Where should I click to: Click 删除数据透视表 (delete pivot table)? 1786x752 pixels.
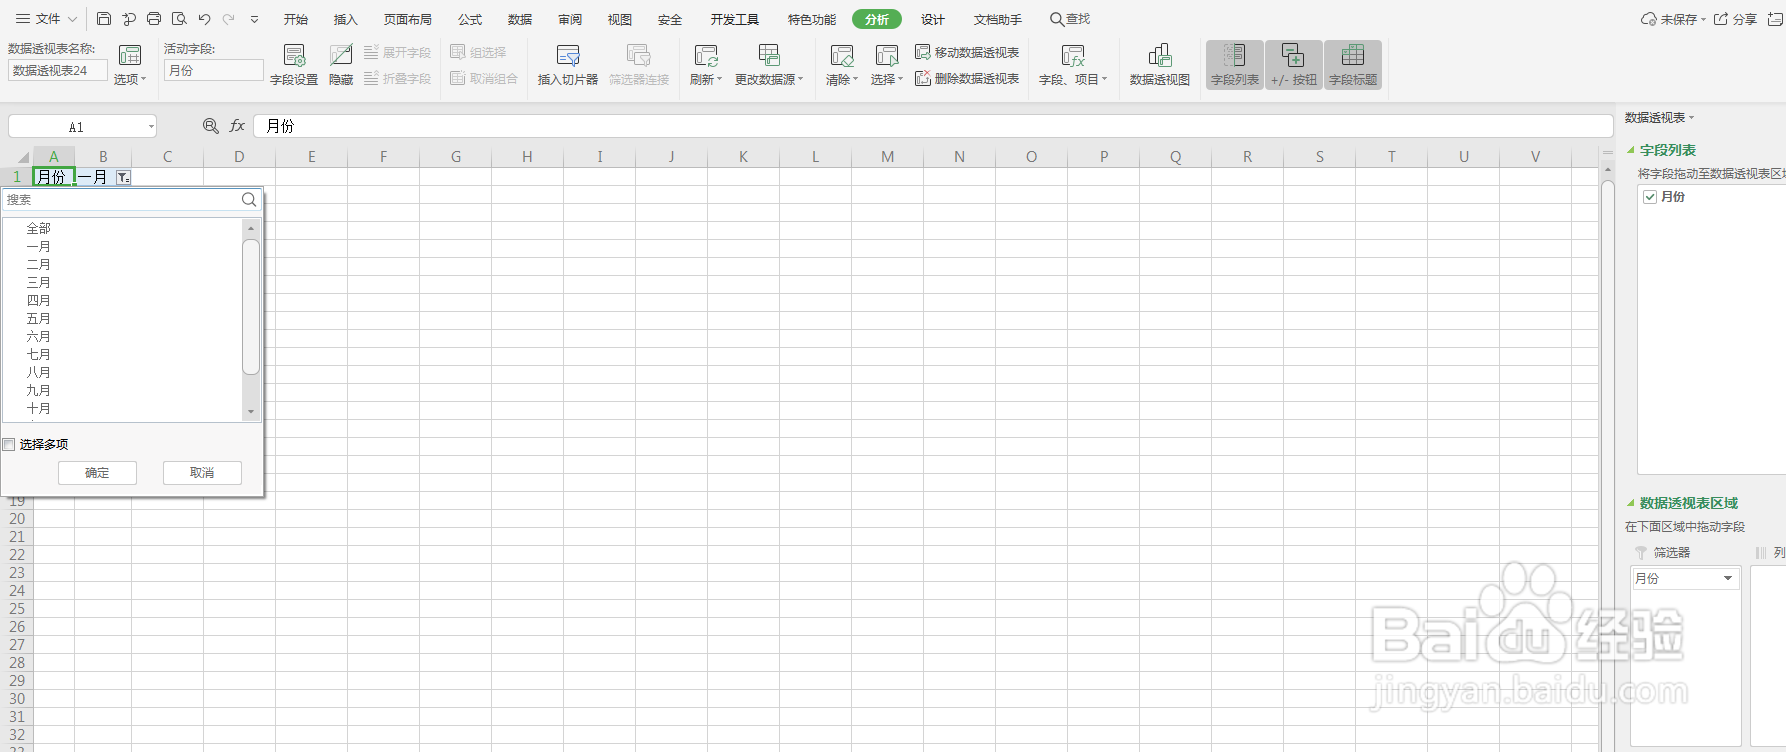[967, 78]
